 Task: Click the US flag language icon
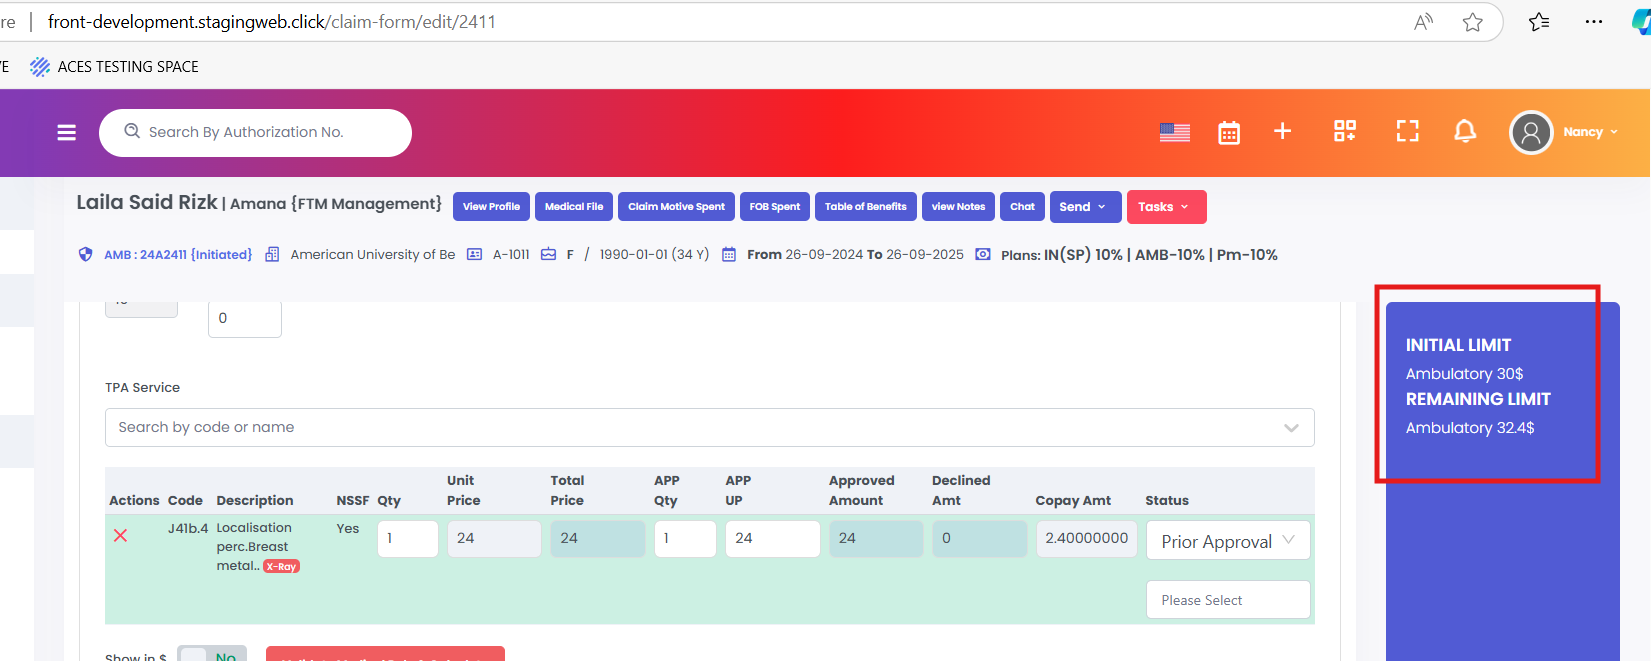click(x=1174, y=132)
